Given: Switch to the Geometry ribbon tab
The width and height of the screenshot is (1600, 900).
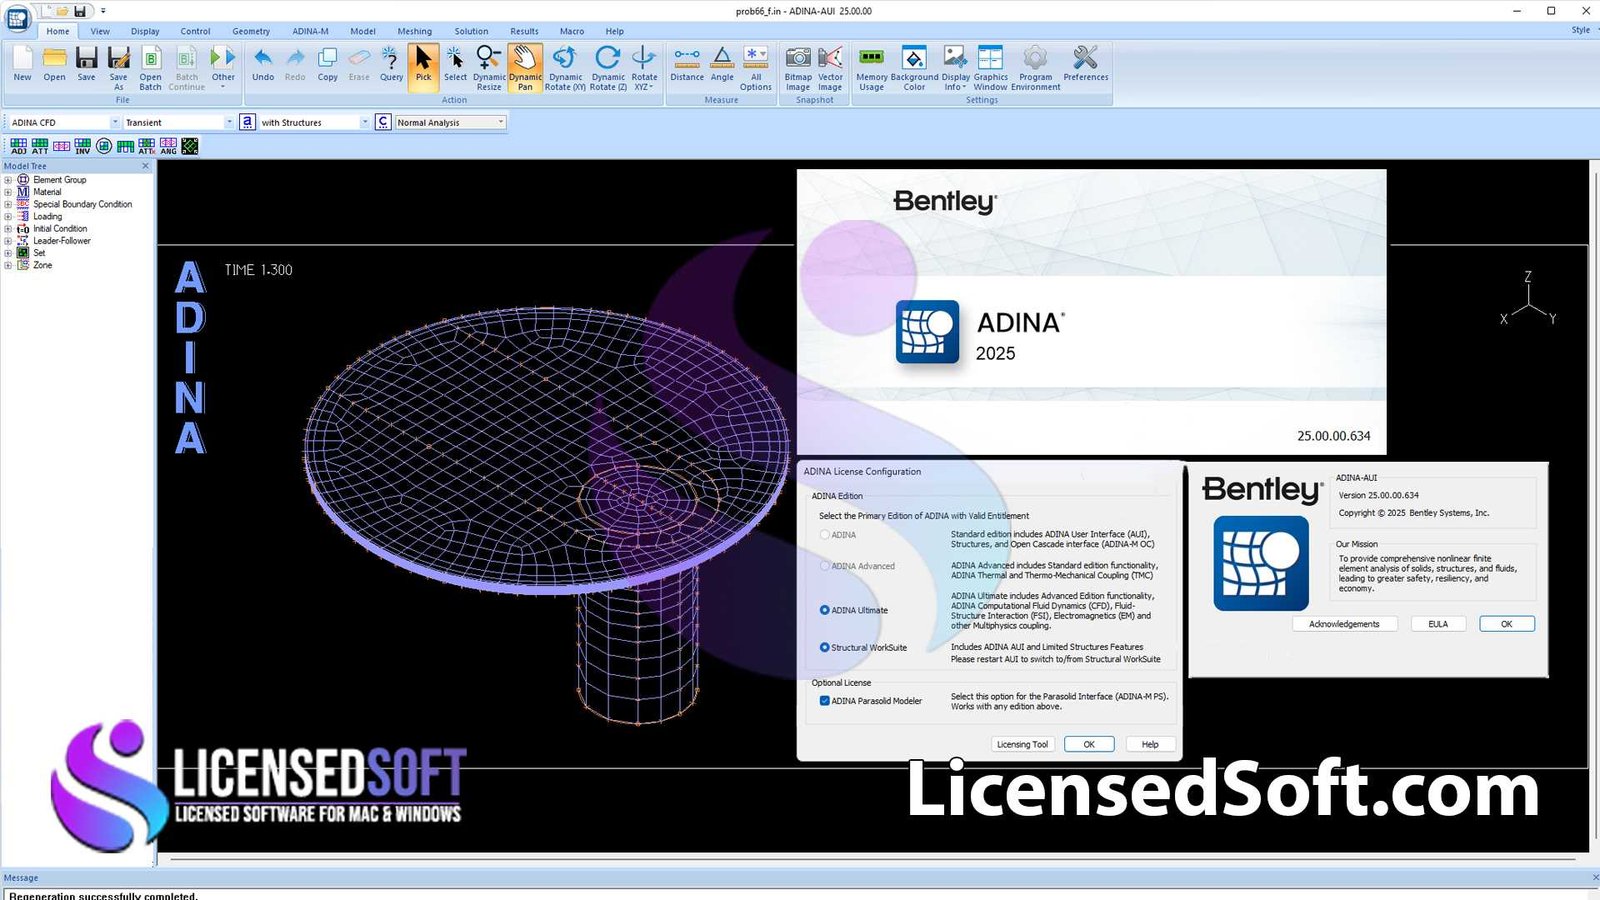Looking at the screenshot, I should (x=251, y=31).
